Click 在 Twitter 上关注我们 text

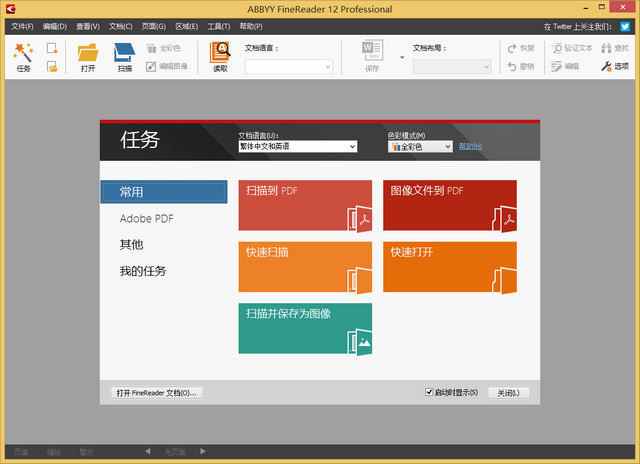coord(578,27)
